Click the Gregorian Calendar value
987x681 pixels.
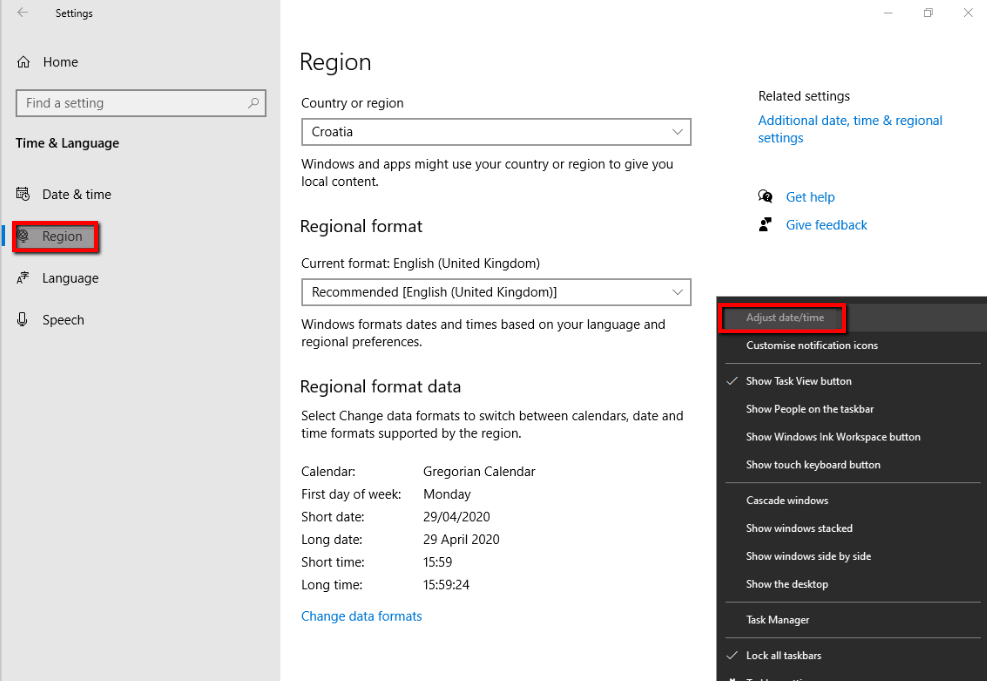tap(479, 471)
